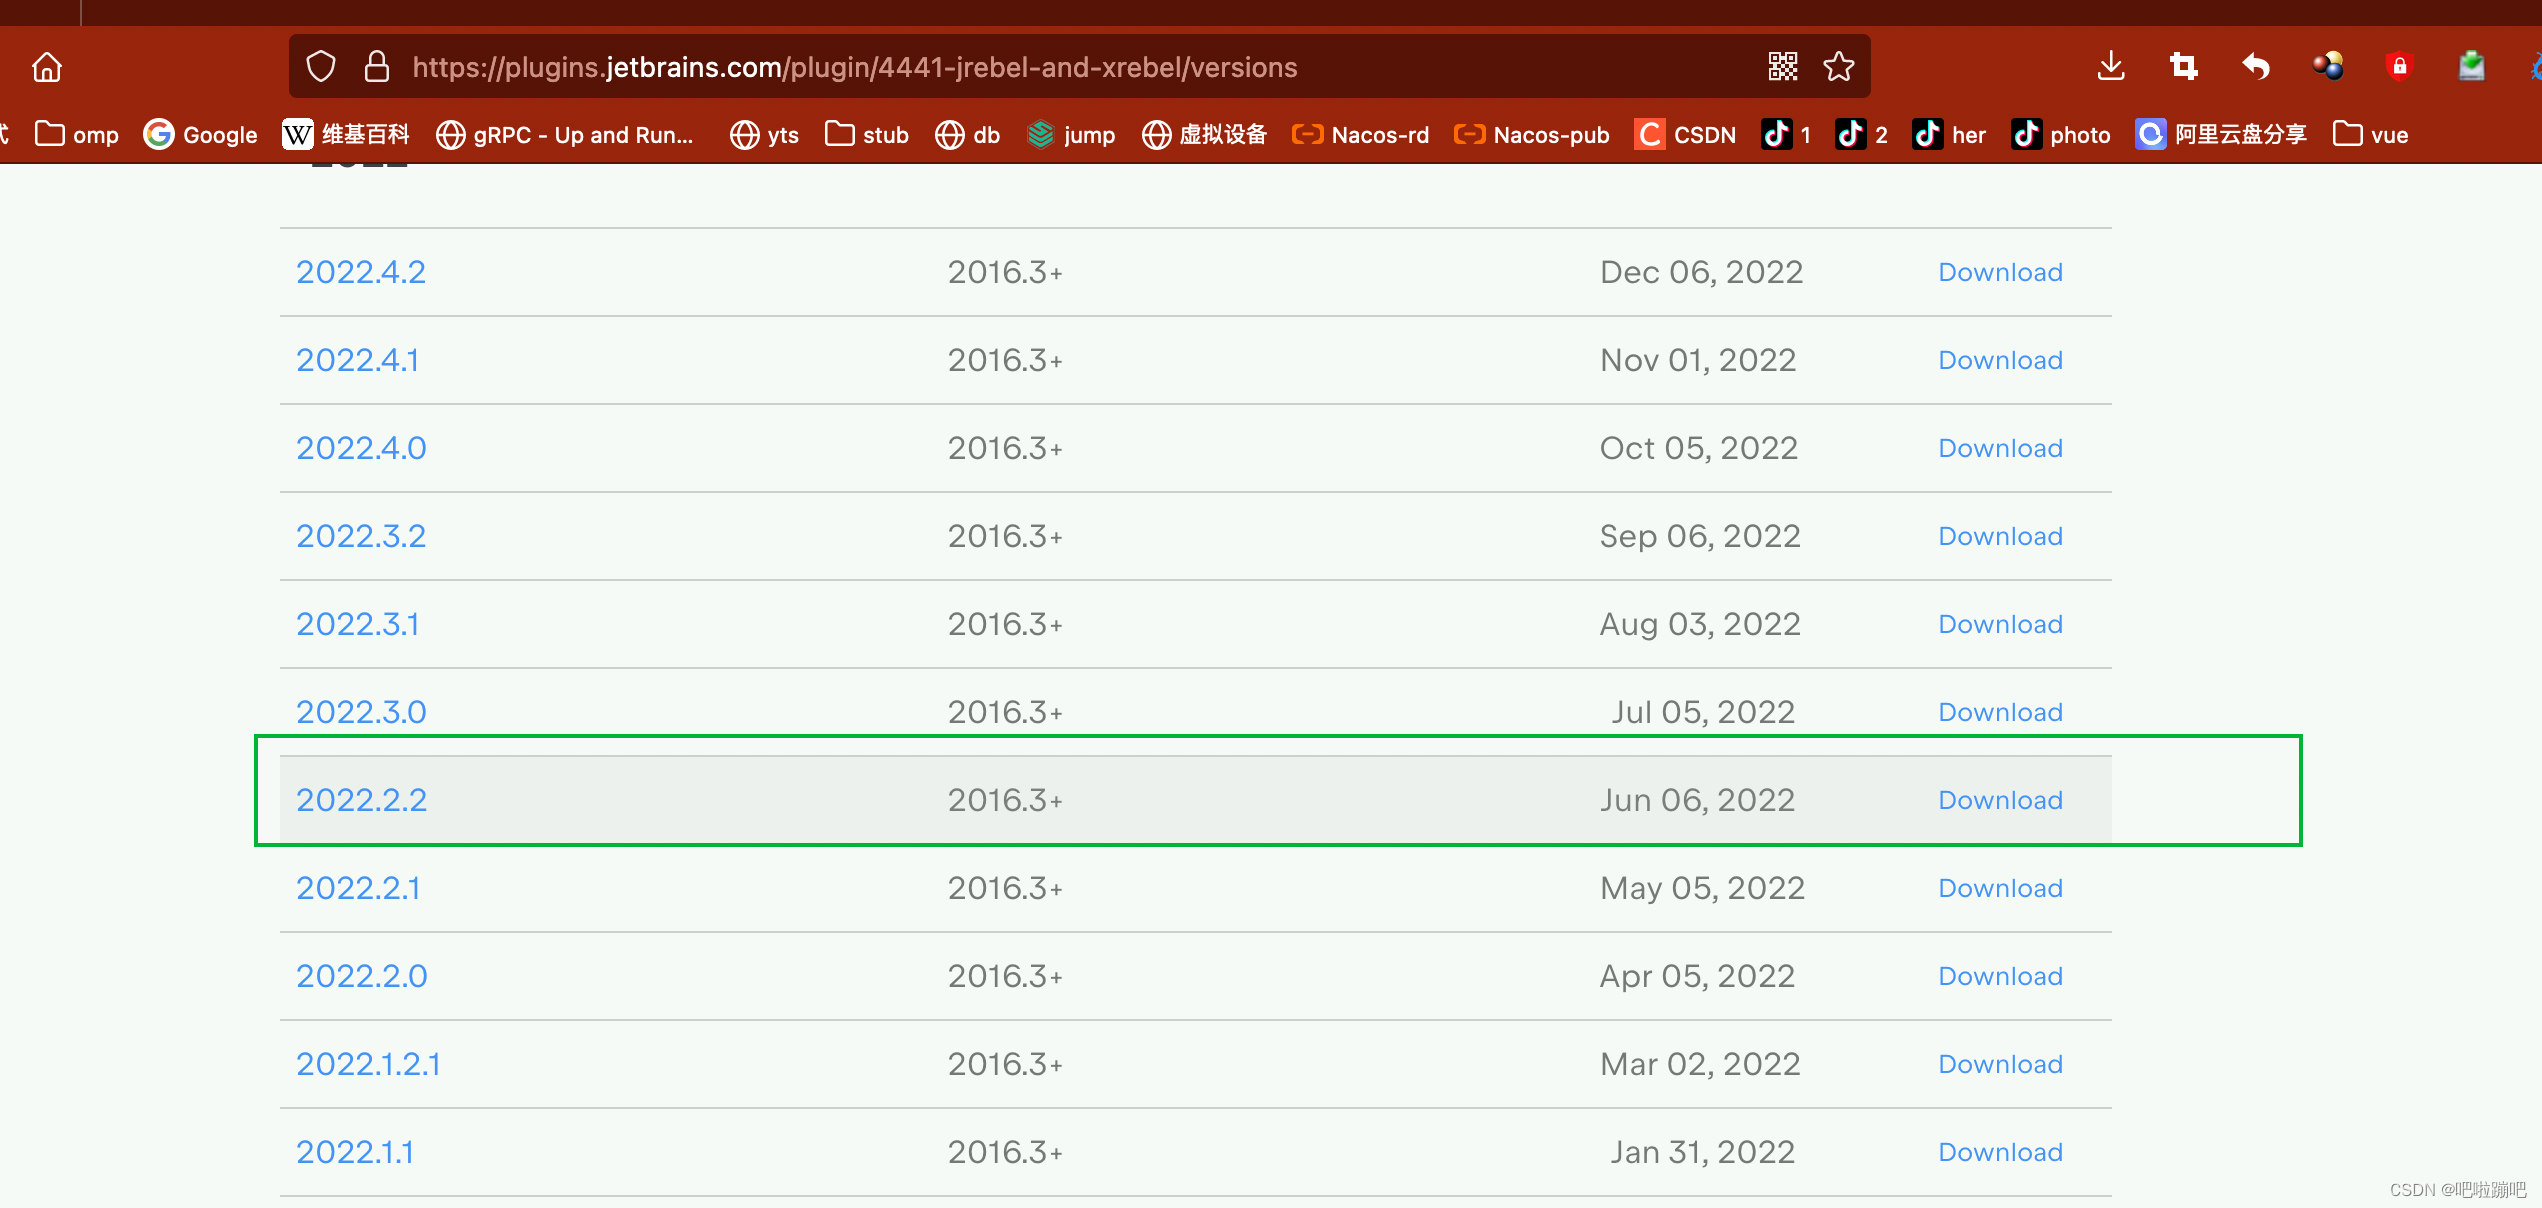Open the red shield extension icon
The image size is (2542, 1208).
pos(2399,67)
